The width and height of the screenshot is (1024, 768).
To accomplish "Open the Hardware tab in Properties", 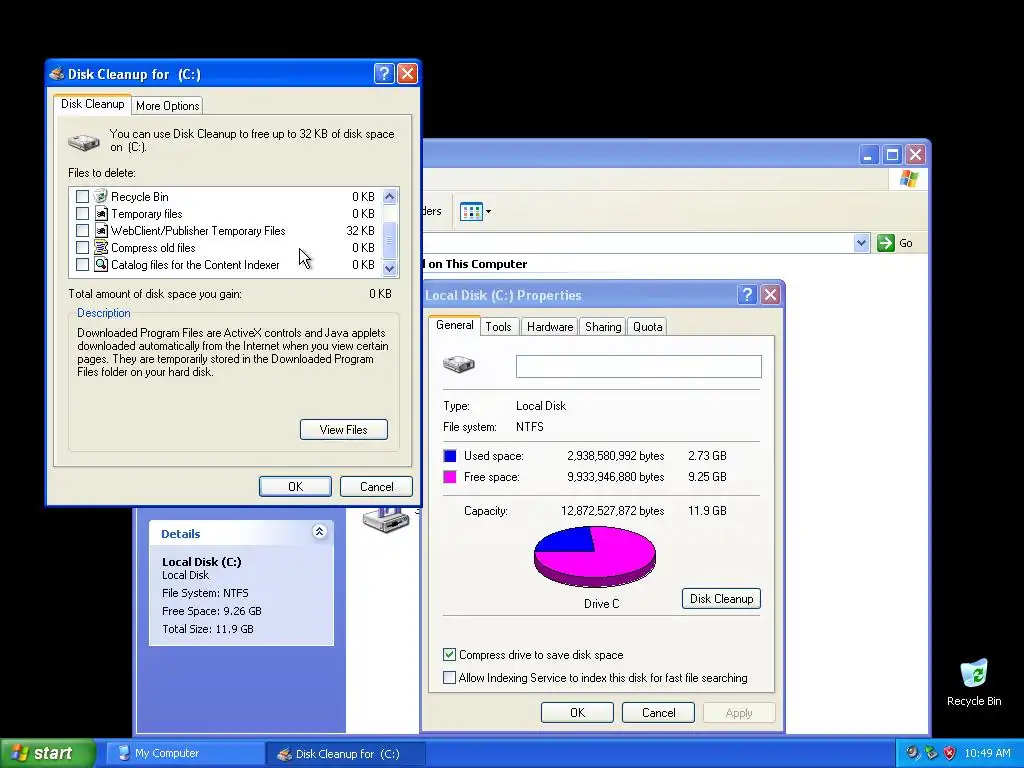I will click(550, 327).
